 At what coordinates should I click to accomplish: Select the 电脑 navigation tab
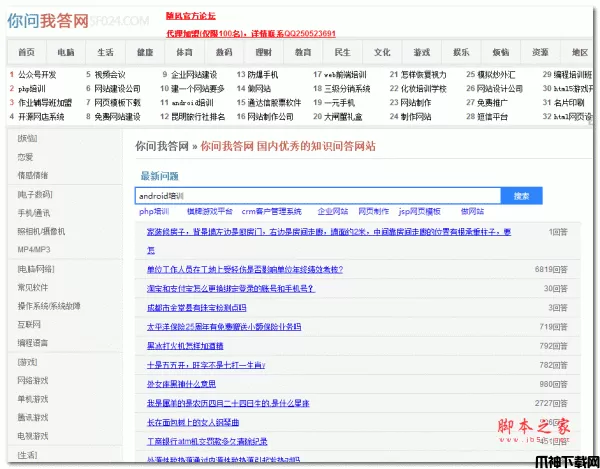(x=66, y=51)
